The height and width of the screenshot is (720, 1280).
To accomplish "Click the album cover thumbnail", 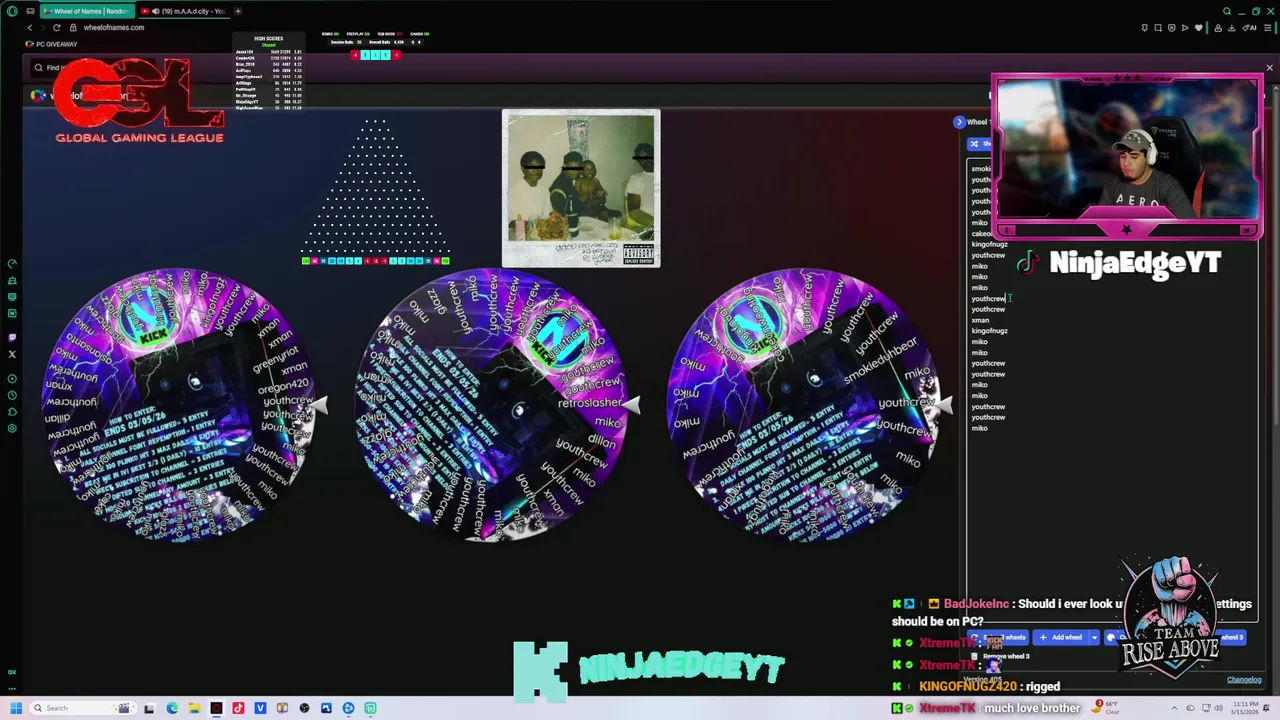I will click(581, 189).
